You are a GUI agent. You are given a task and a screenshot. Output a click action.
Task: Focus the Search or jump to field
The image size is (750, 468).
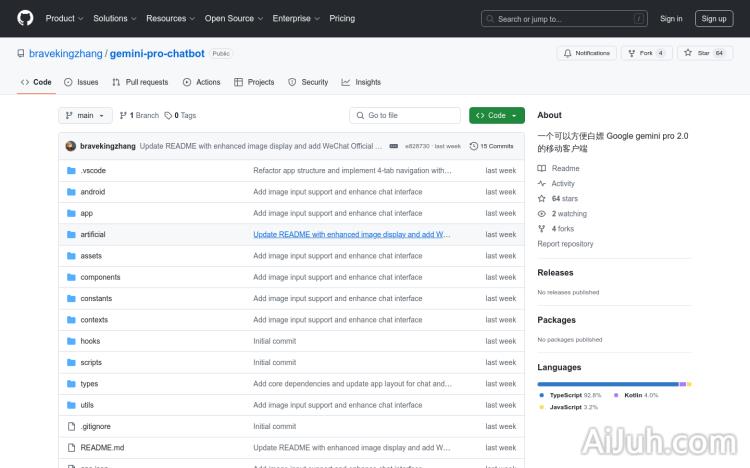(564, 19)
